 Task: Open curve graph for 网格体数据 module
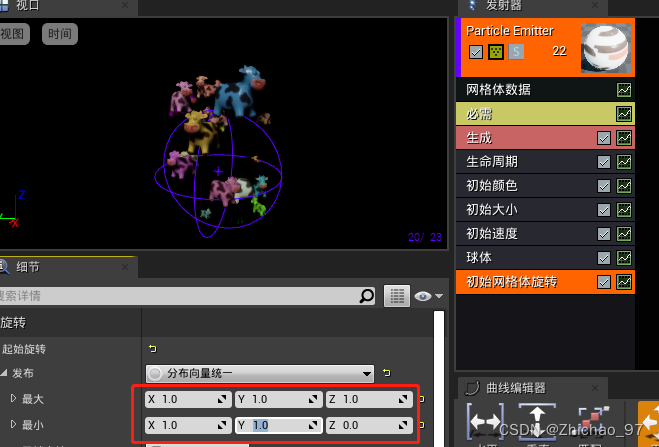tap(624, 90)
